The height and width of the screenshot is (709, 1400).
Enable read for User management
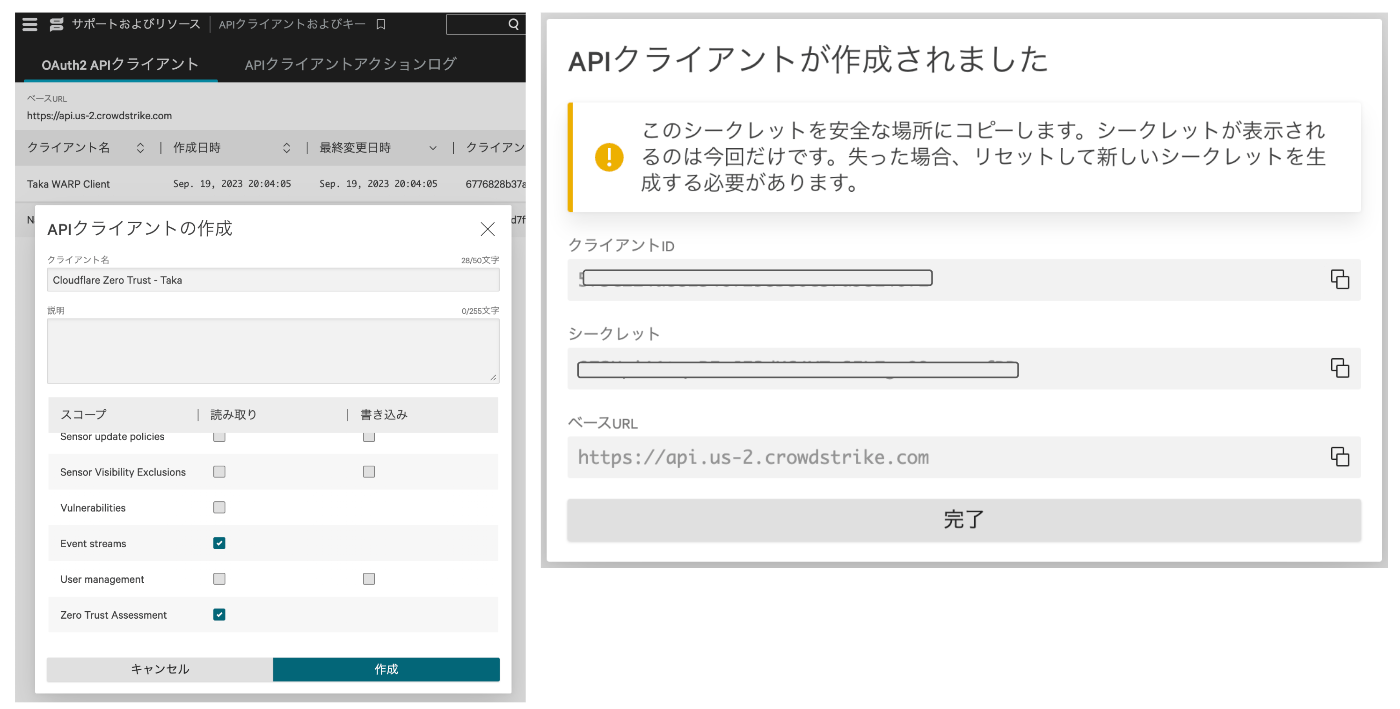(219, 579)
